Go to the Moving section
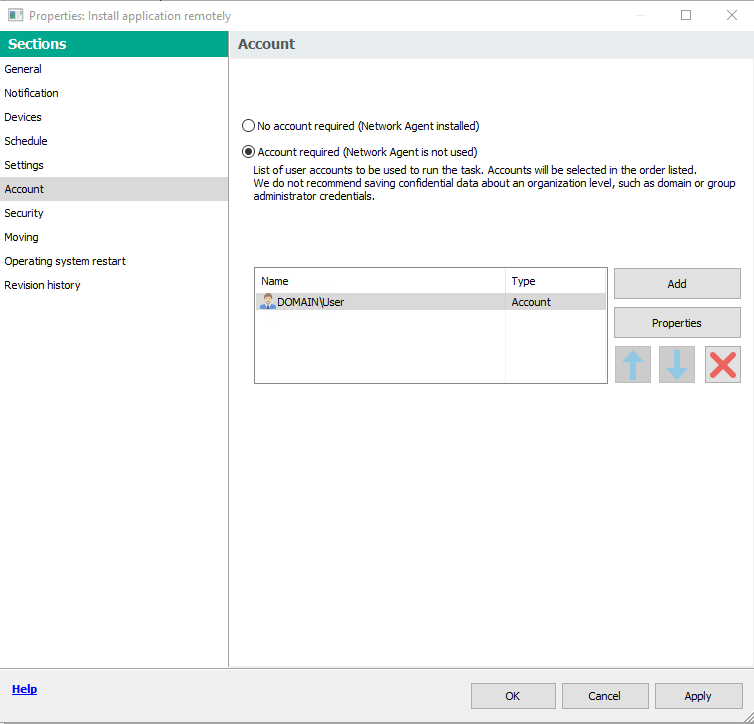Image resolution: width=754 pixels, height=724 pixels. click(114, 237)
